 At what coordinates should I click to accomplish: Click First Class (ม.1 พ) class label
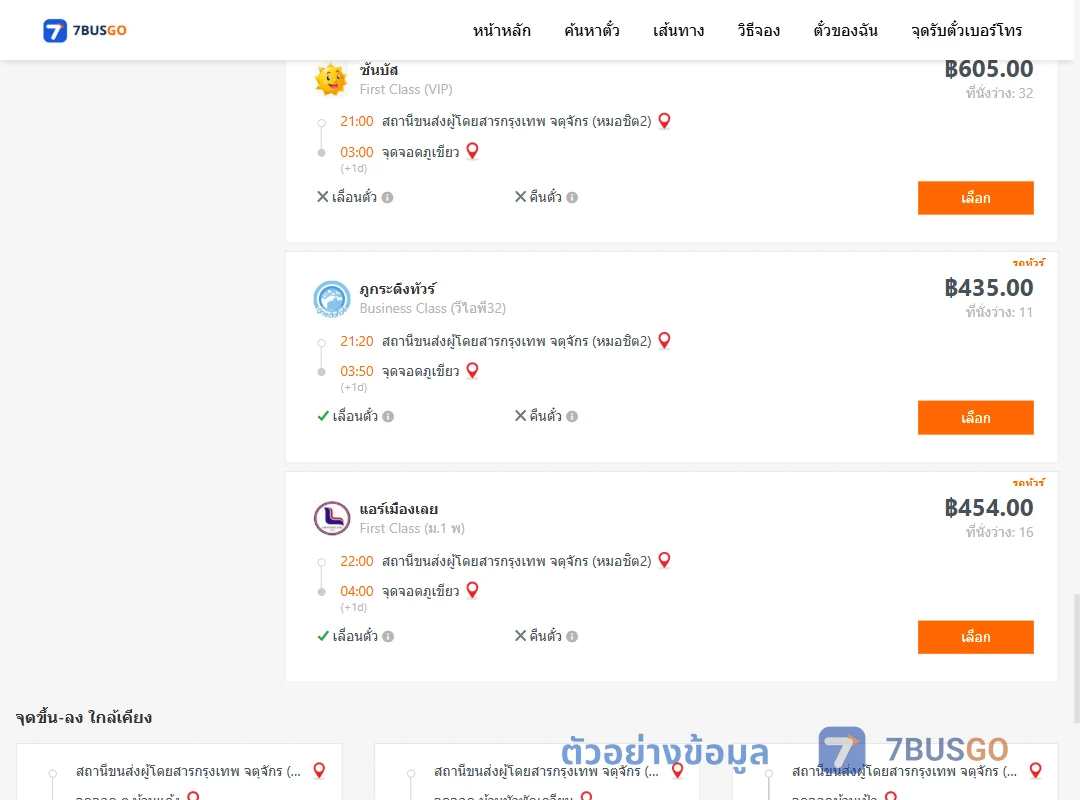click(412, 529)
